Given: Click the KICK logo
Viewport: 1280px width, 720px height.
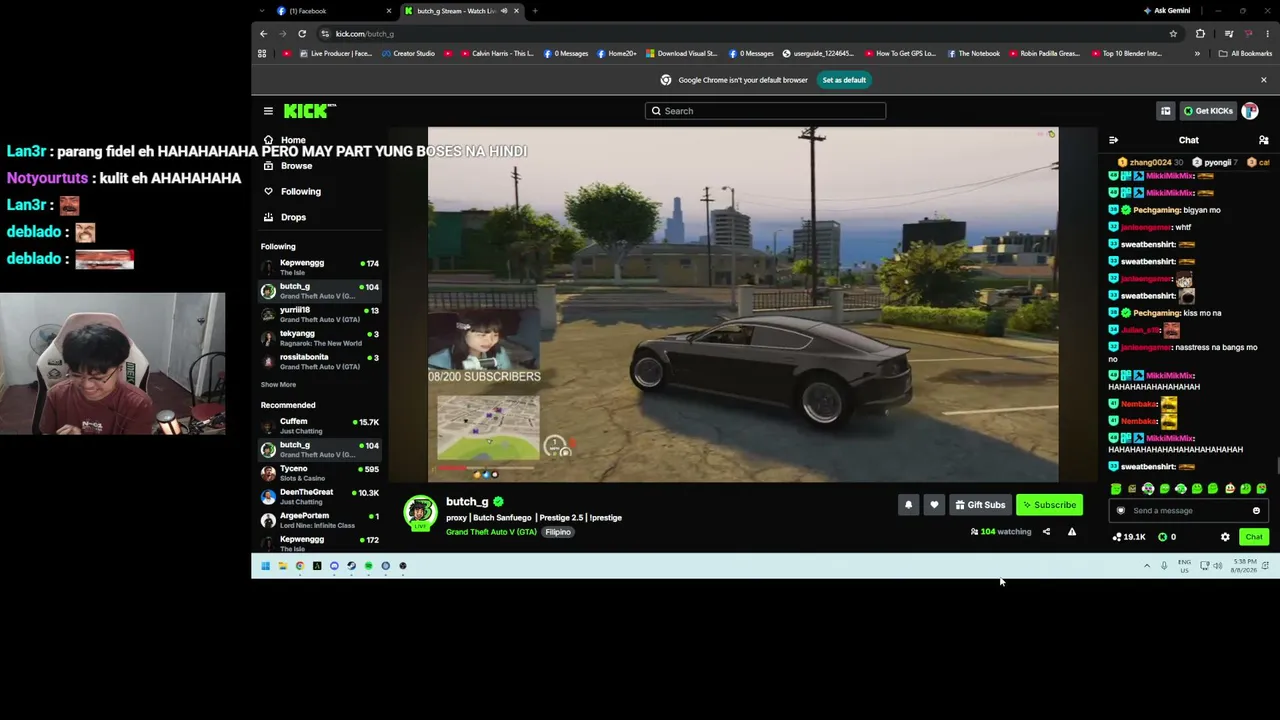Looking at the screenshot, I should point(309,111).
